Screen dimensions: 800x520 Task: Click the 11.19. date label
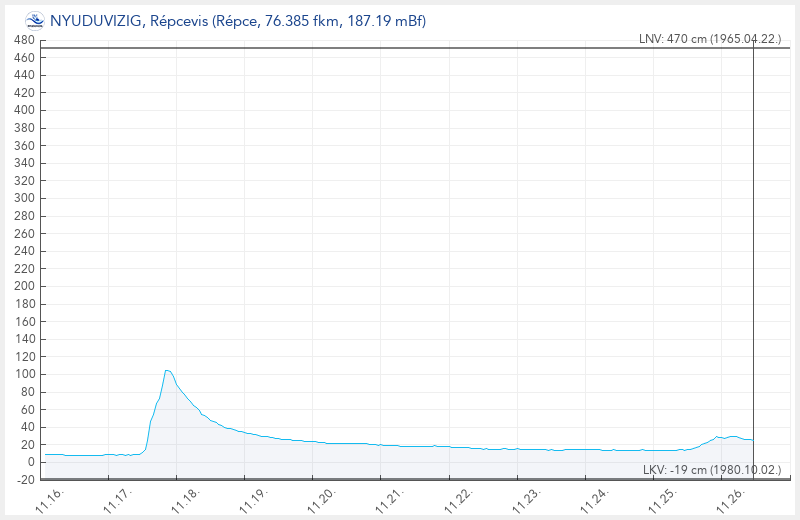point(254,497)
